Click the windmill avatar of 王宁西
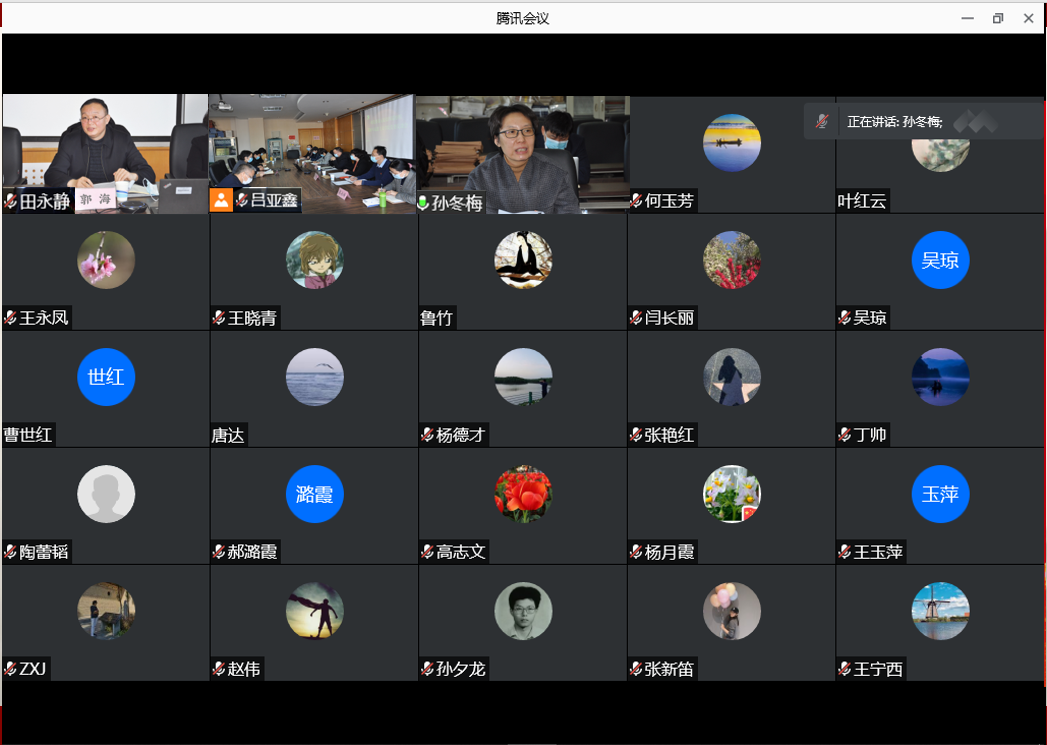Image resolution: width=1047 pixels, height=745 pixels. pyautogui.click(x=940, y=610)
